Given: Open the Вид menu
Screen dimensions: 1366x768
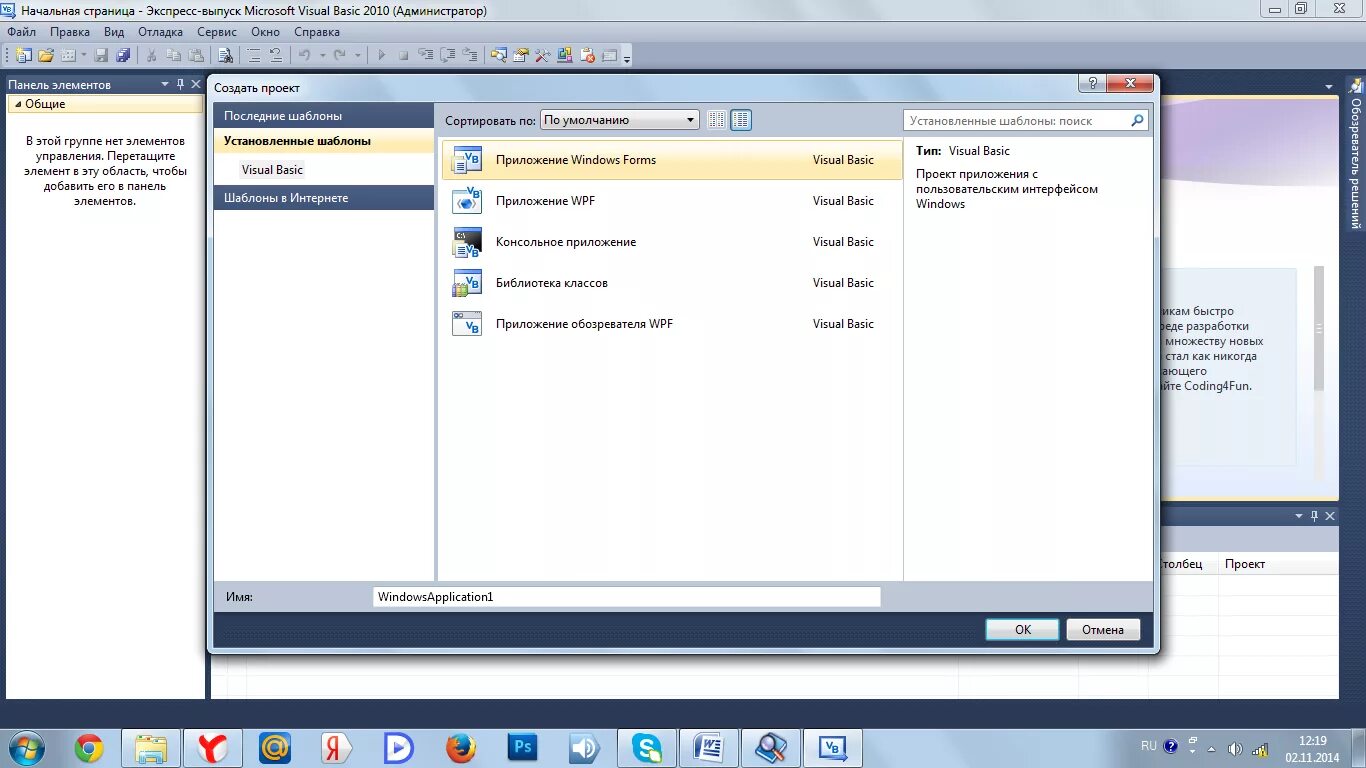Looking at the screenshot, I should pyautogui.click(x=114, y=32).
